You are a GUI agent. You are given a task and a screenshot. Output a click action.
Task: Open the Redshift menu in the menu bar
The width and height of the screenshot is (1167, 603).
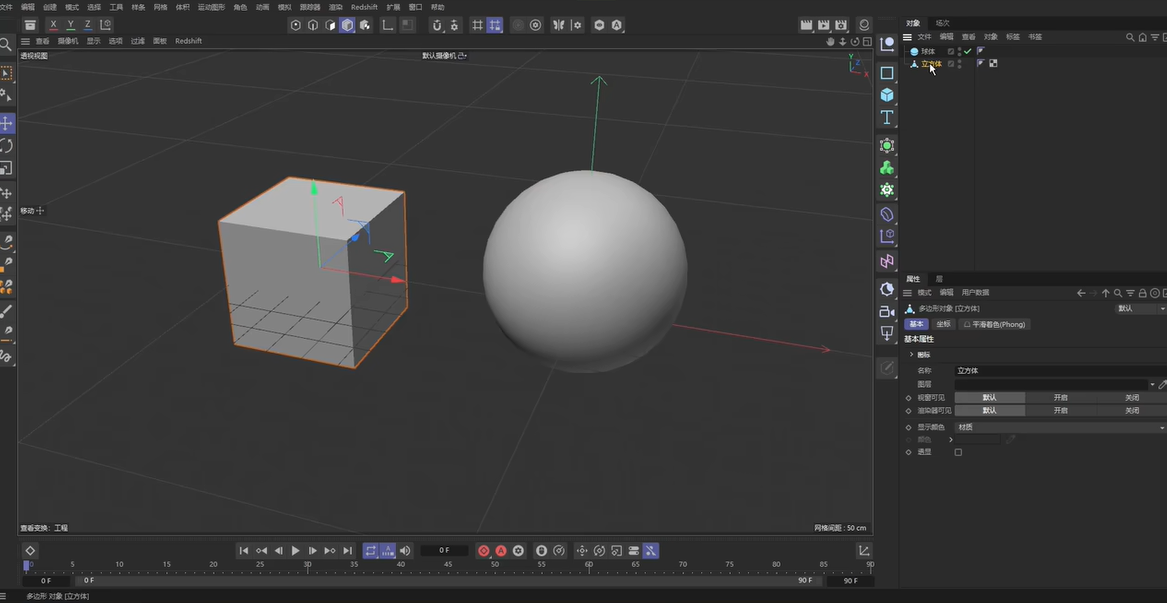(x=363, y=7)
